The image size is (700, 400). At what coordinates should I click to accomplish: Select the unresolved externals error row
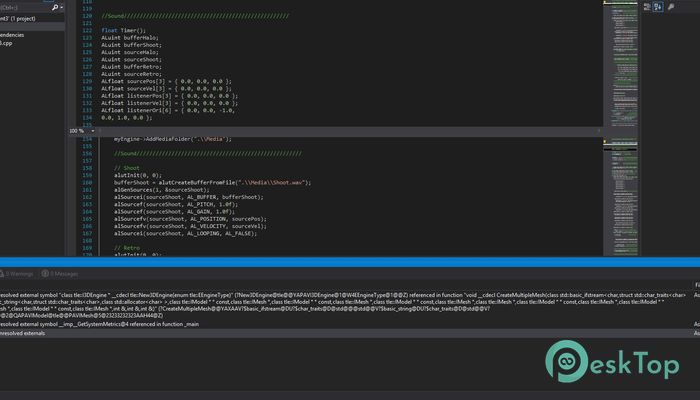(x=350, y=333)
